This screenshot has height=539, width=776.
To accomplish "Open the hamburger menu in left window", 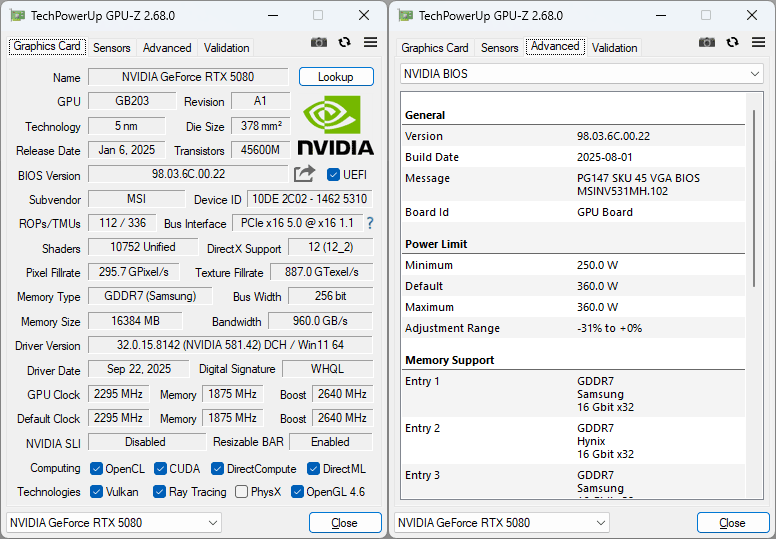I will click(x=370, y=42).
